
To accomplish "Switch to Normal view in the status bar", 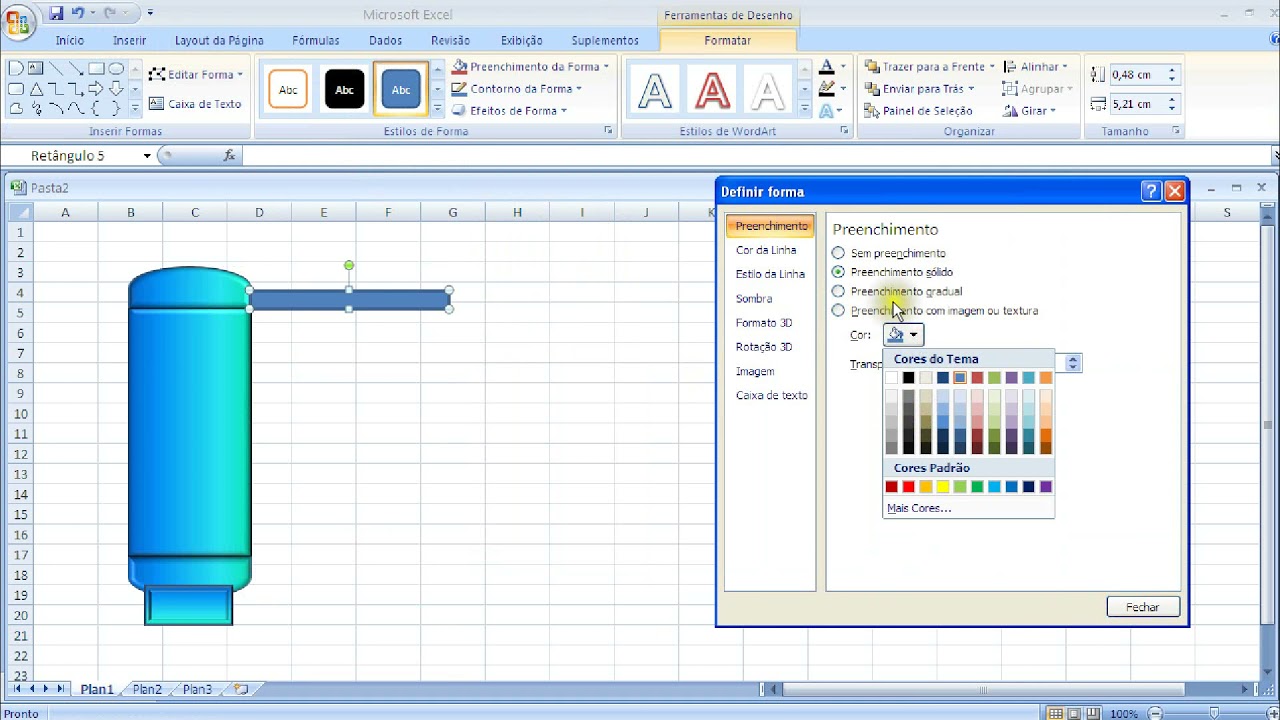I will coord(1055,713).
